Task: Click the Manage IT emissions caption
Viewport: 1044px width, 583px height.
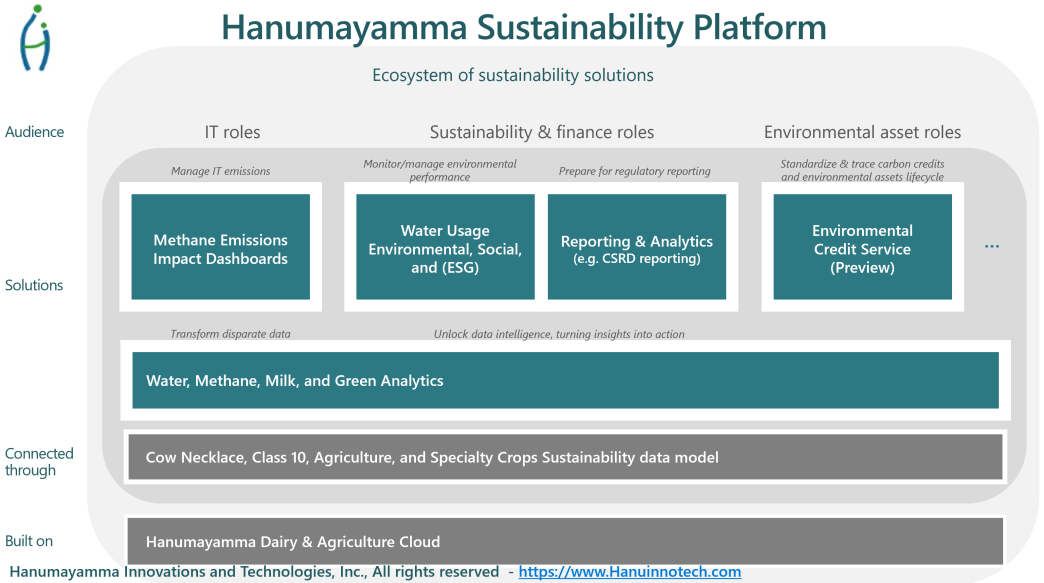Action: [220, 171]
